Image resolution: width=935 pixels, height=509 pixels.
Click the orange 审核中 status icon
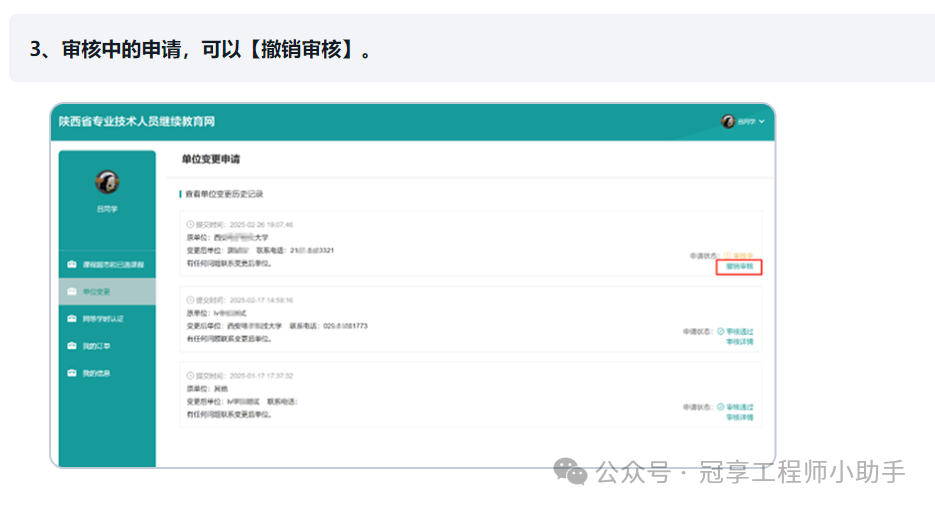[727, 256]
